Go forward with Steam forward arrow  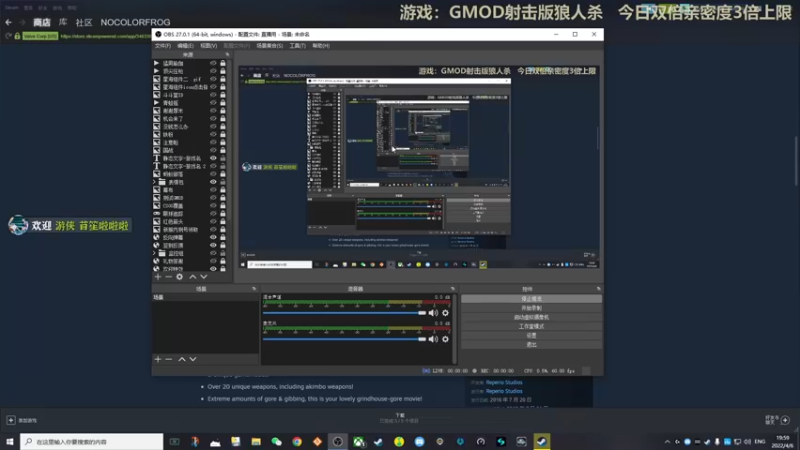[x=22, y=22]
